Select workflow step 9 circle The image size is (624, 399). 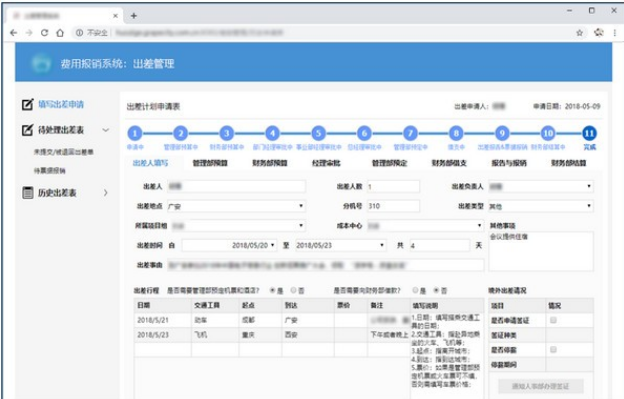[x=502, y=133]
